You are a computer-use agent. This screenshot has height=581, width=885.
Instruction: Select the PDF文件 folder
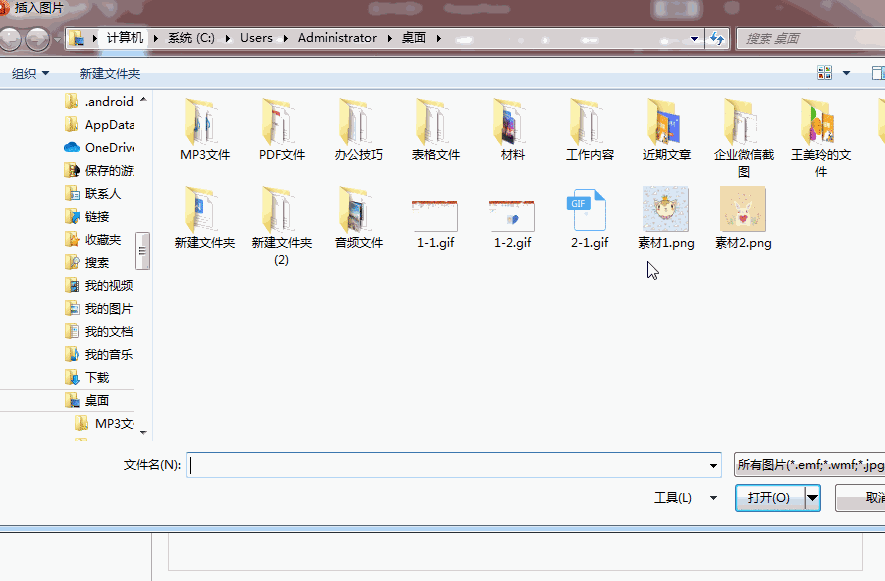[281, 123]
